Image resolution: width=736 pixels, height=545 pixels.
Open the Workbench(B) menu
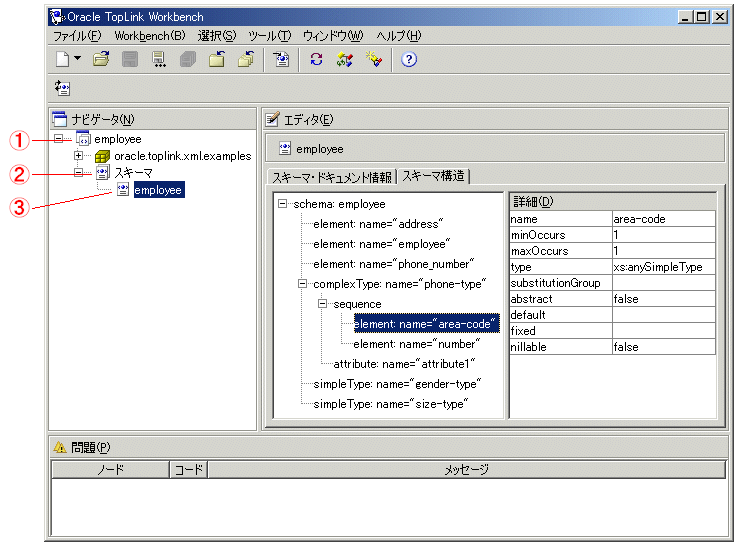[150, 36]
